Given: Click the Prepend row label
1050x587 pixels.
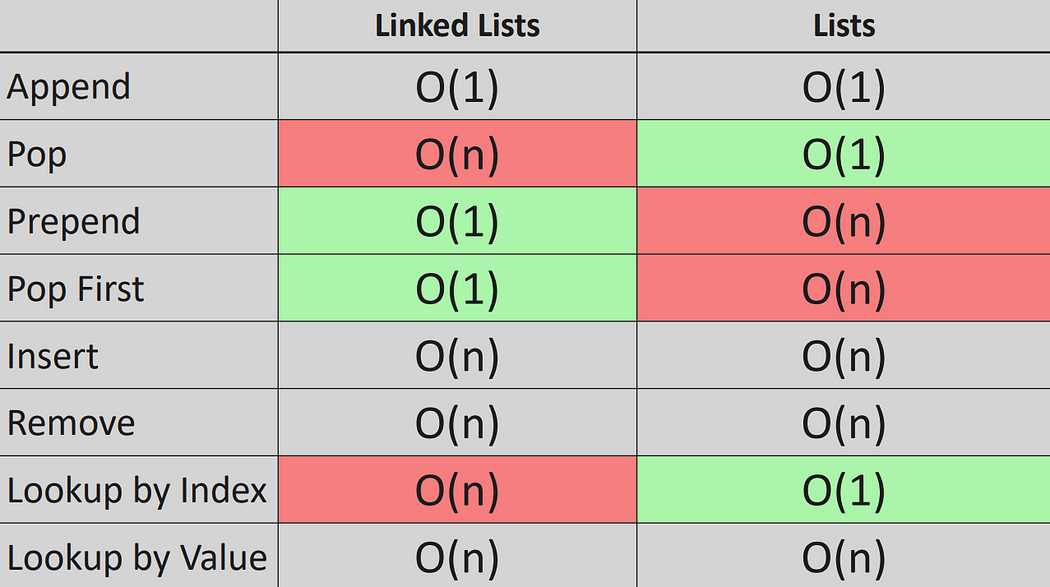Looking at the screenshot, I should coord(74,222).
